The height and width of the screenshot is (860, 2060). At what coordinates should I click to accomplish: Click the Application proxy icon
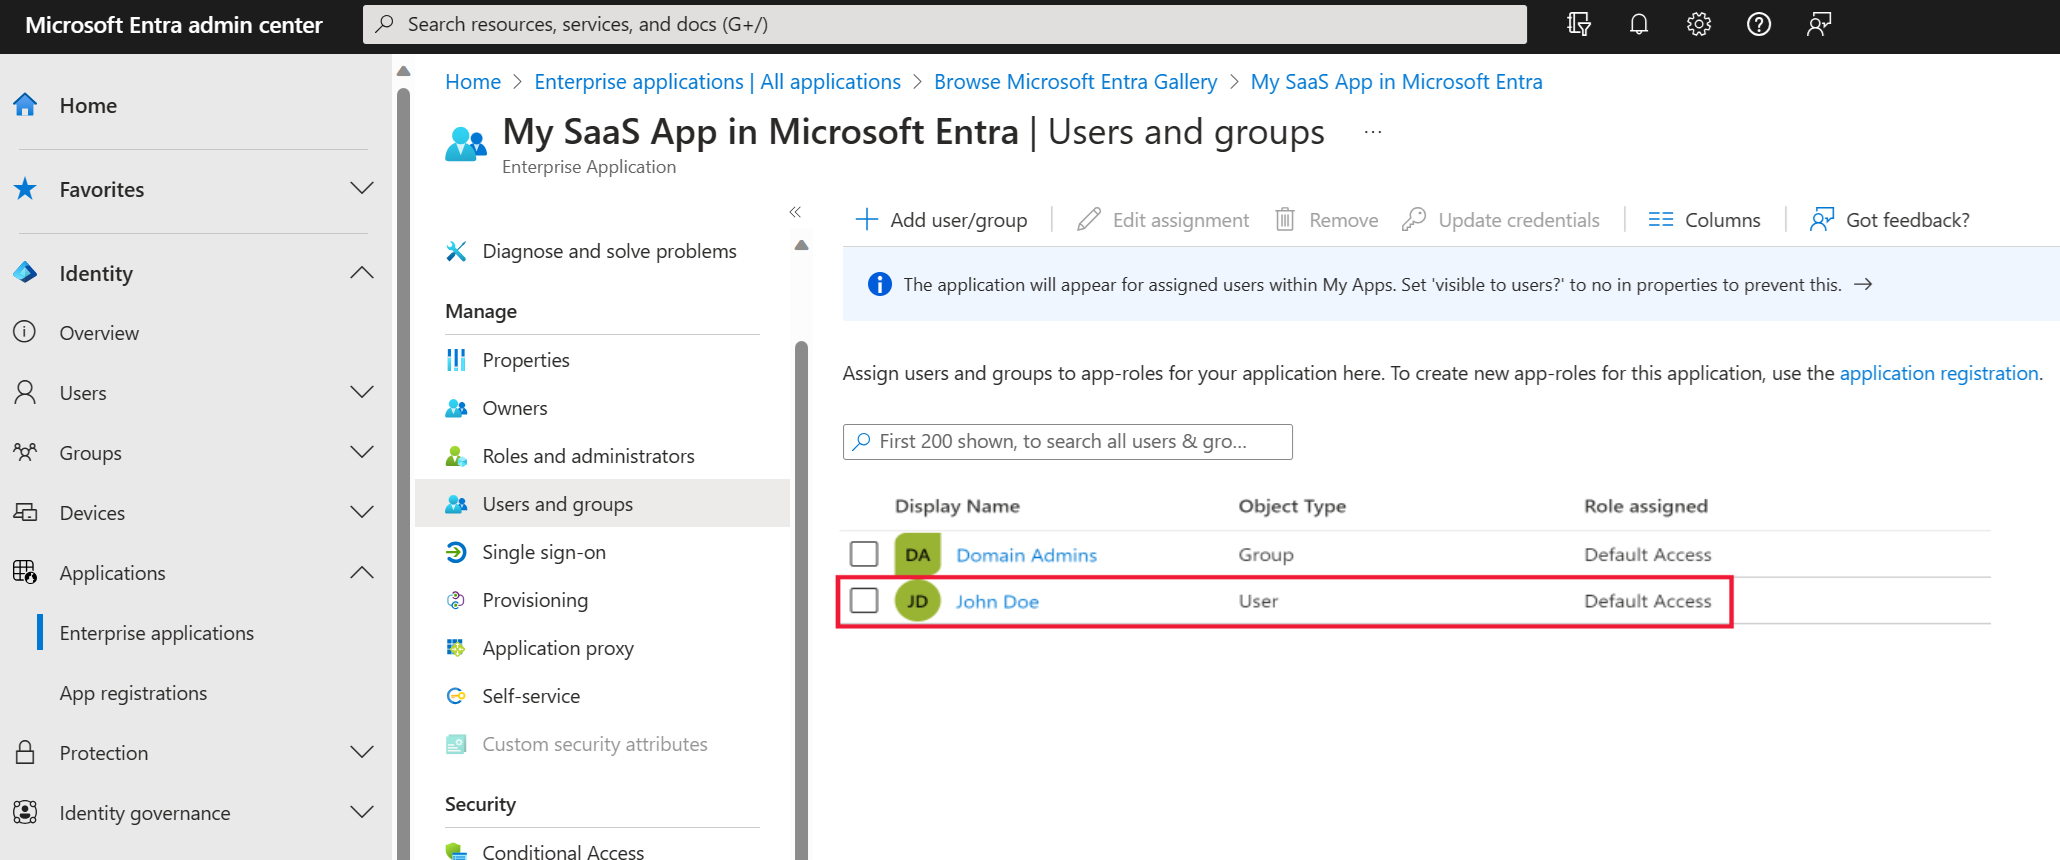[x=456, y=648]
